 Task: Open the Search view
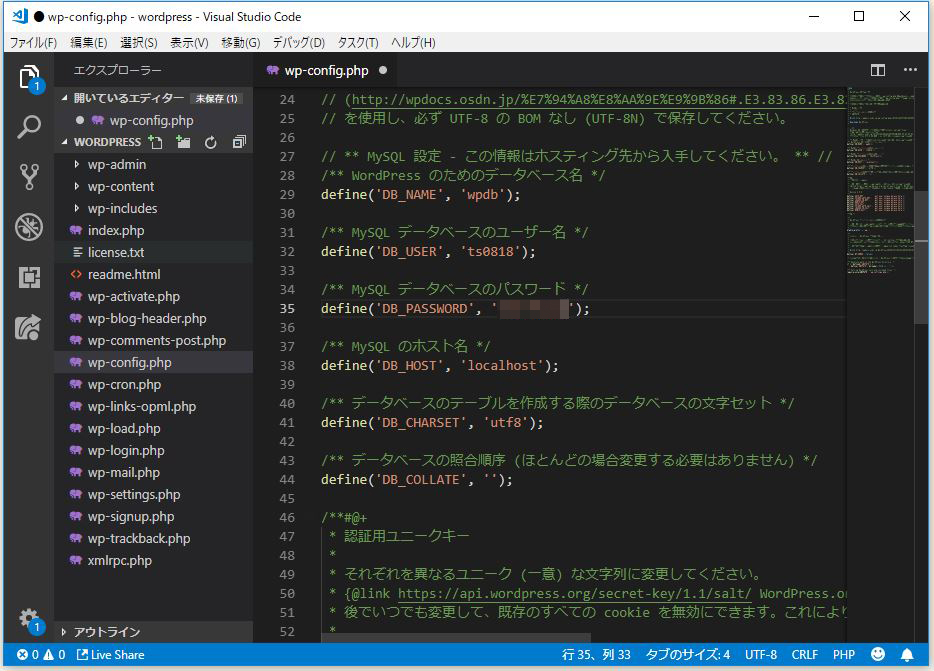coord(28,127)
